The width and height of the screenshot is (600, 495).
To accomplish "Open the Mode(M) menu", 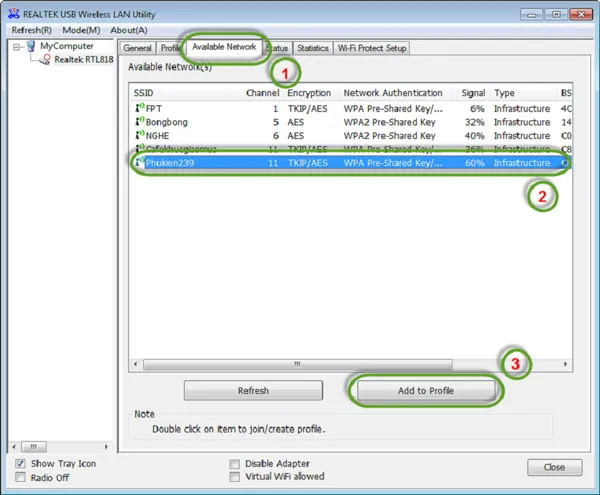I will (x=81, y=30).
